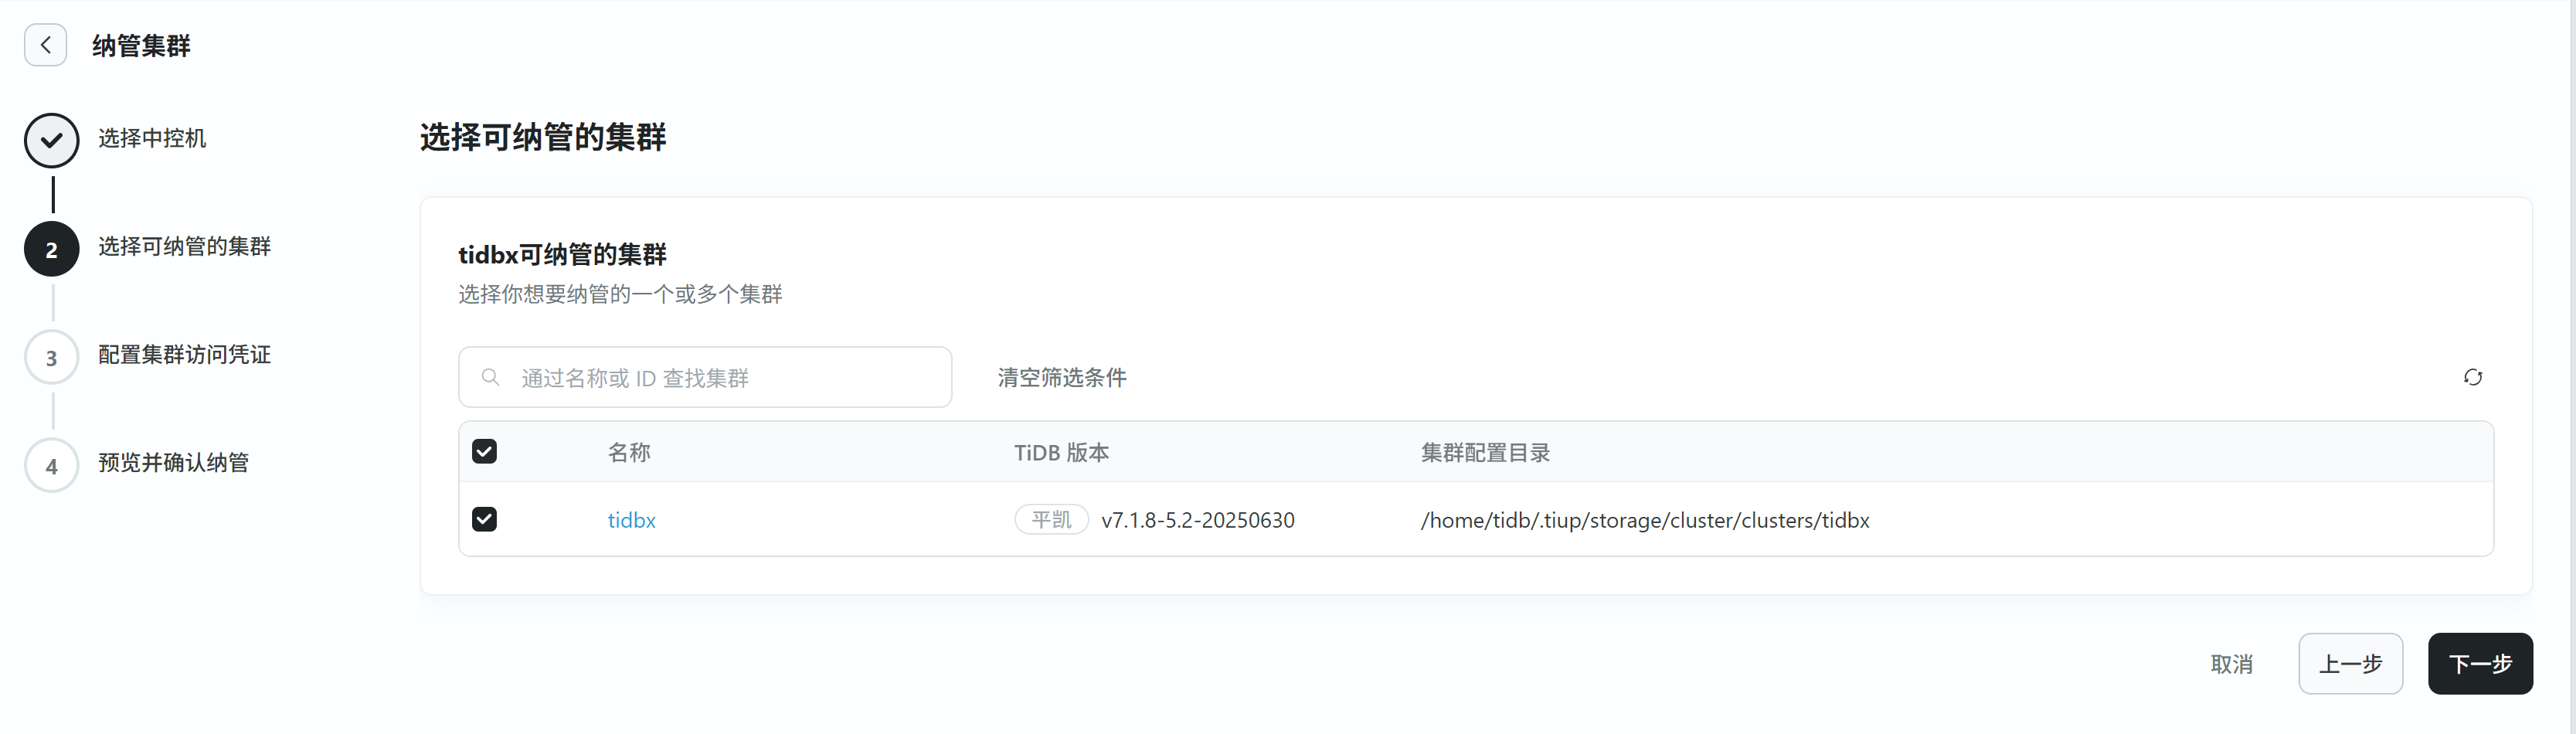Screen dimensions: 2576x734
Task: Click the refresh icon above the cluster table
Action: pos(2472,377)
